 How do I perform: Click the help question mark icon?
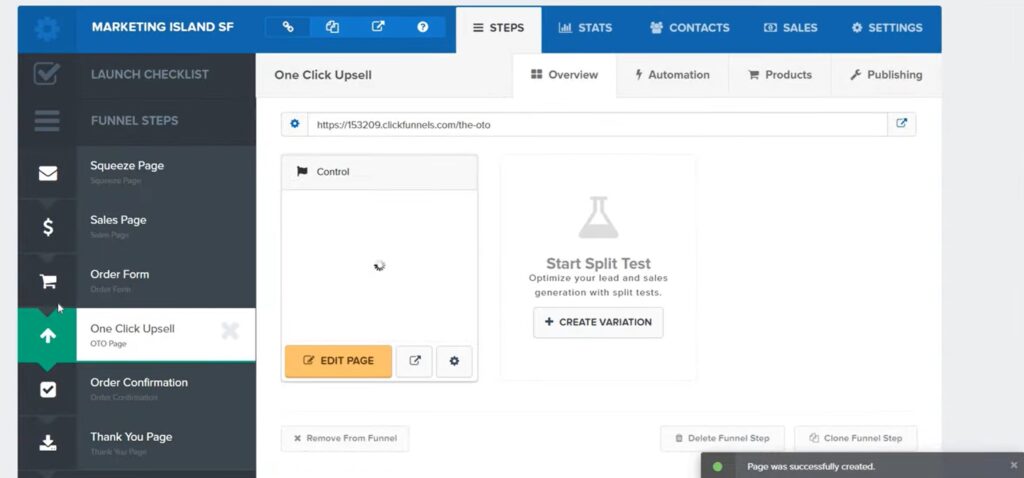click(423, 27)
